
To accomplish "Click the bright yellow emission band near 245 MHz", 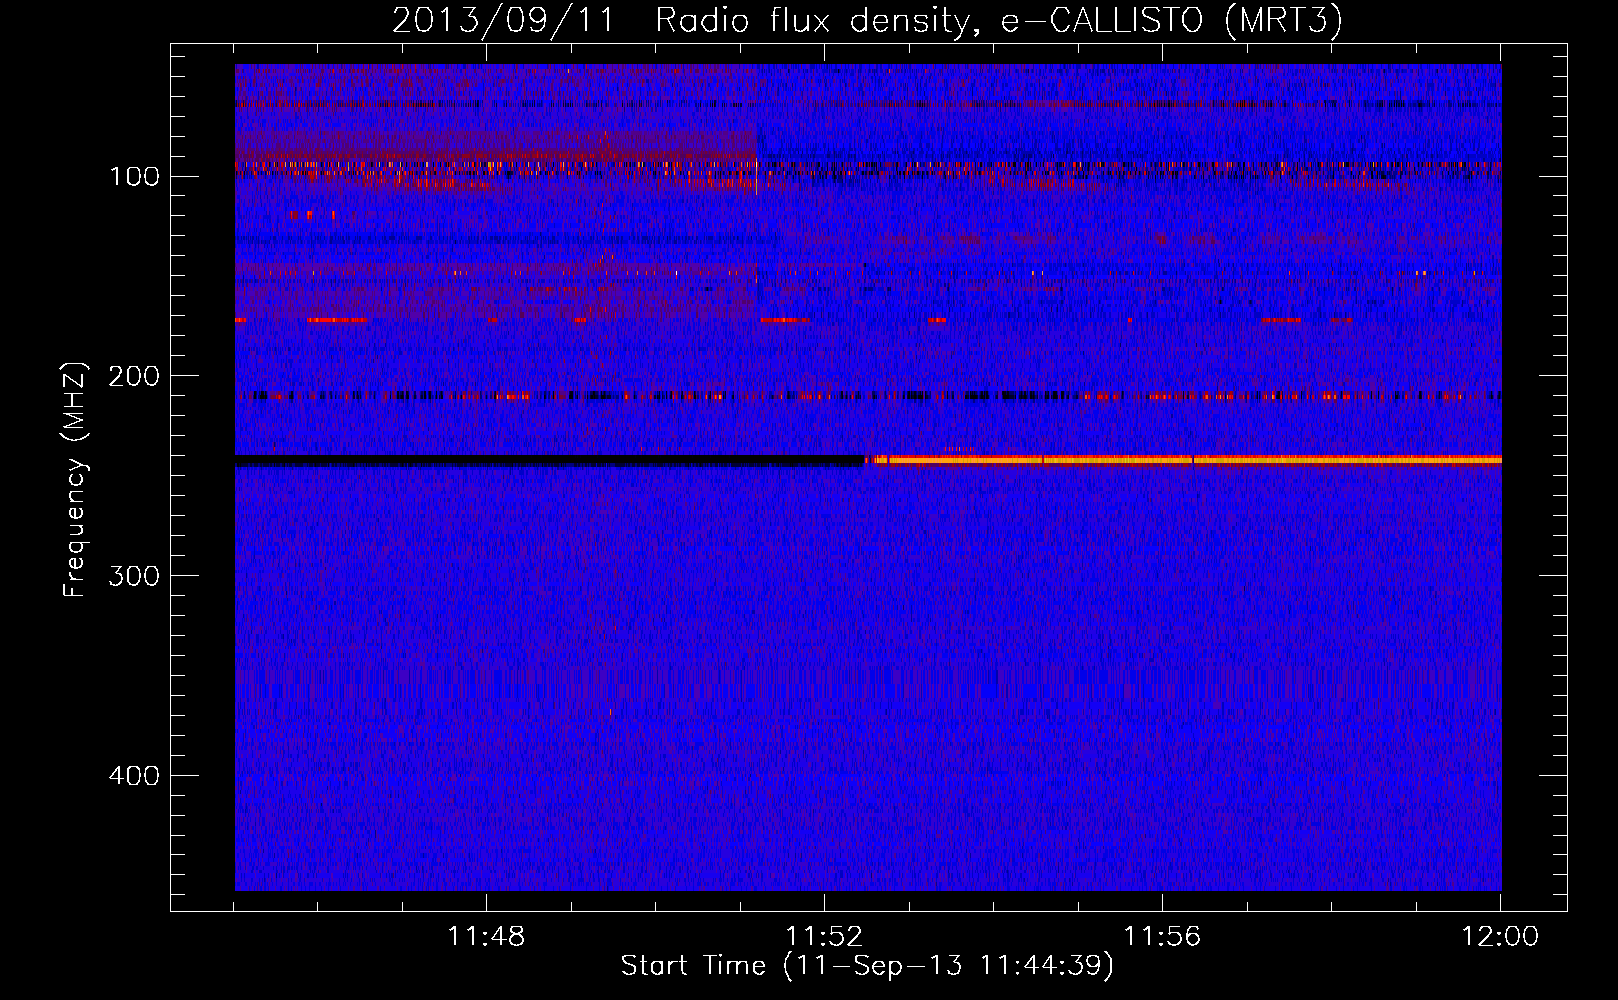I will tap(1184, 460).
